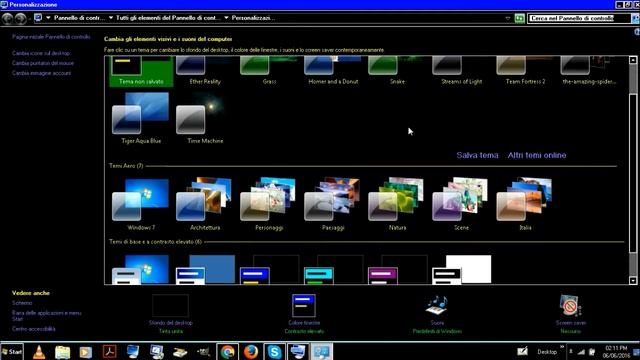This screenshot has width=640, height=360.
Task: Refresh the Personalizzazione page
Action: point(519,18)
